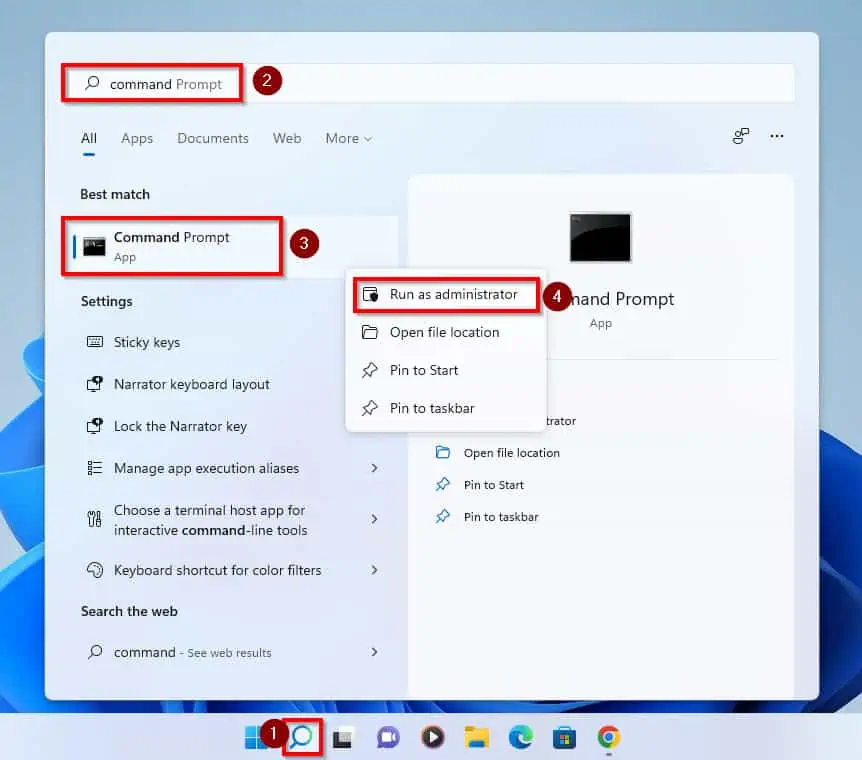Open the Windows Start button
This screenshot has width=862, height=760.
click(x=255, y=737)
